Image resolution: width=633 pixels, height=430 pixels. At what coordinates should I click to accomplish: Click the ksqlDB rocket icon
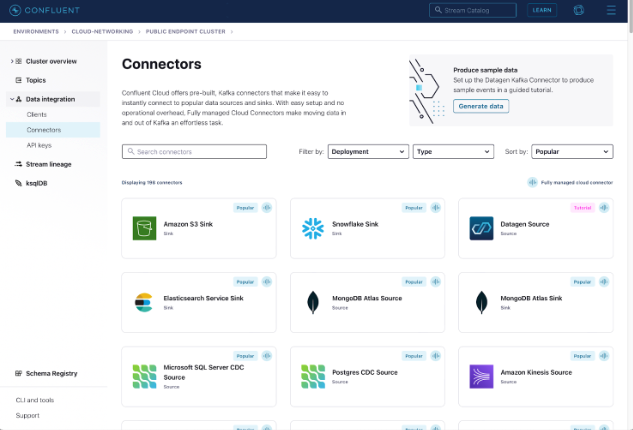point(19,183)
